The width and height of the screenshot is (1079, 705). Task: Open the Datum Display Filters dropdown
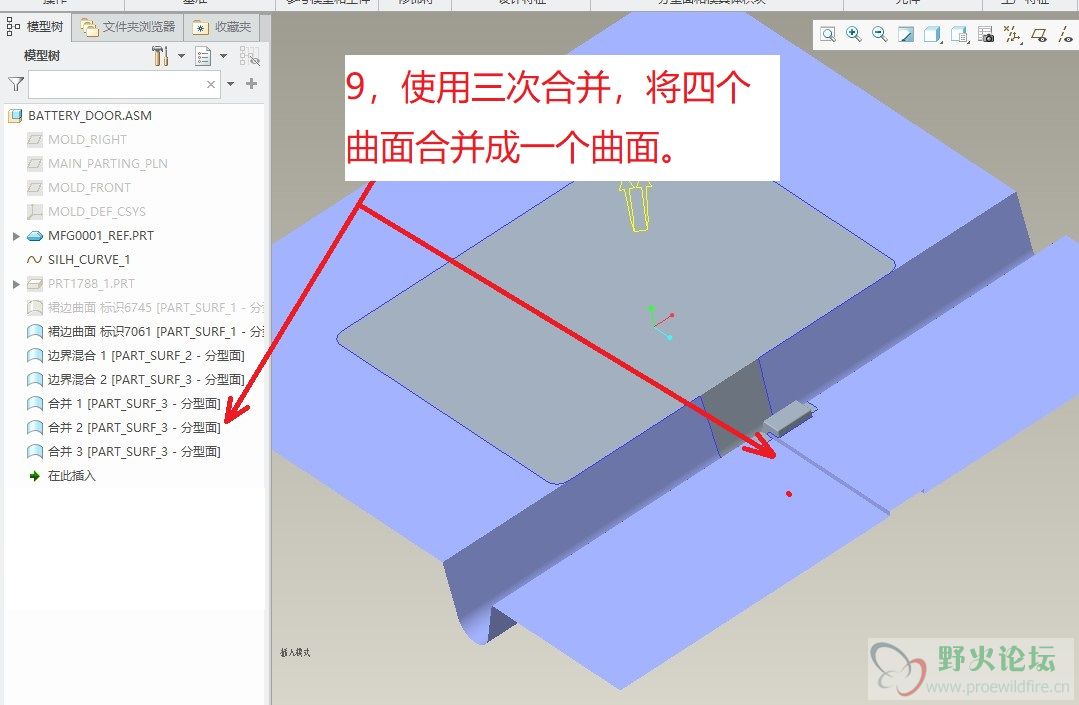(1012, 34)
